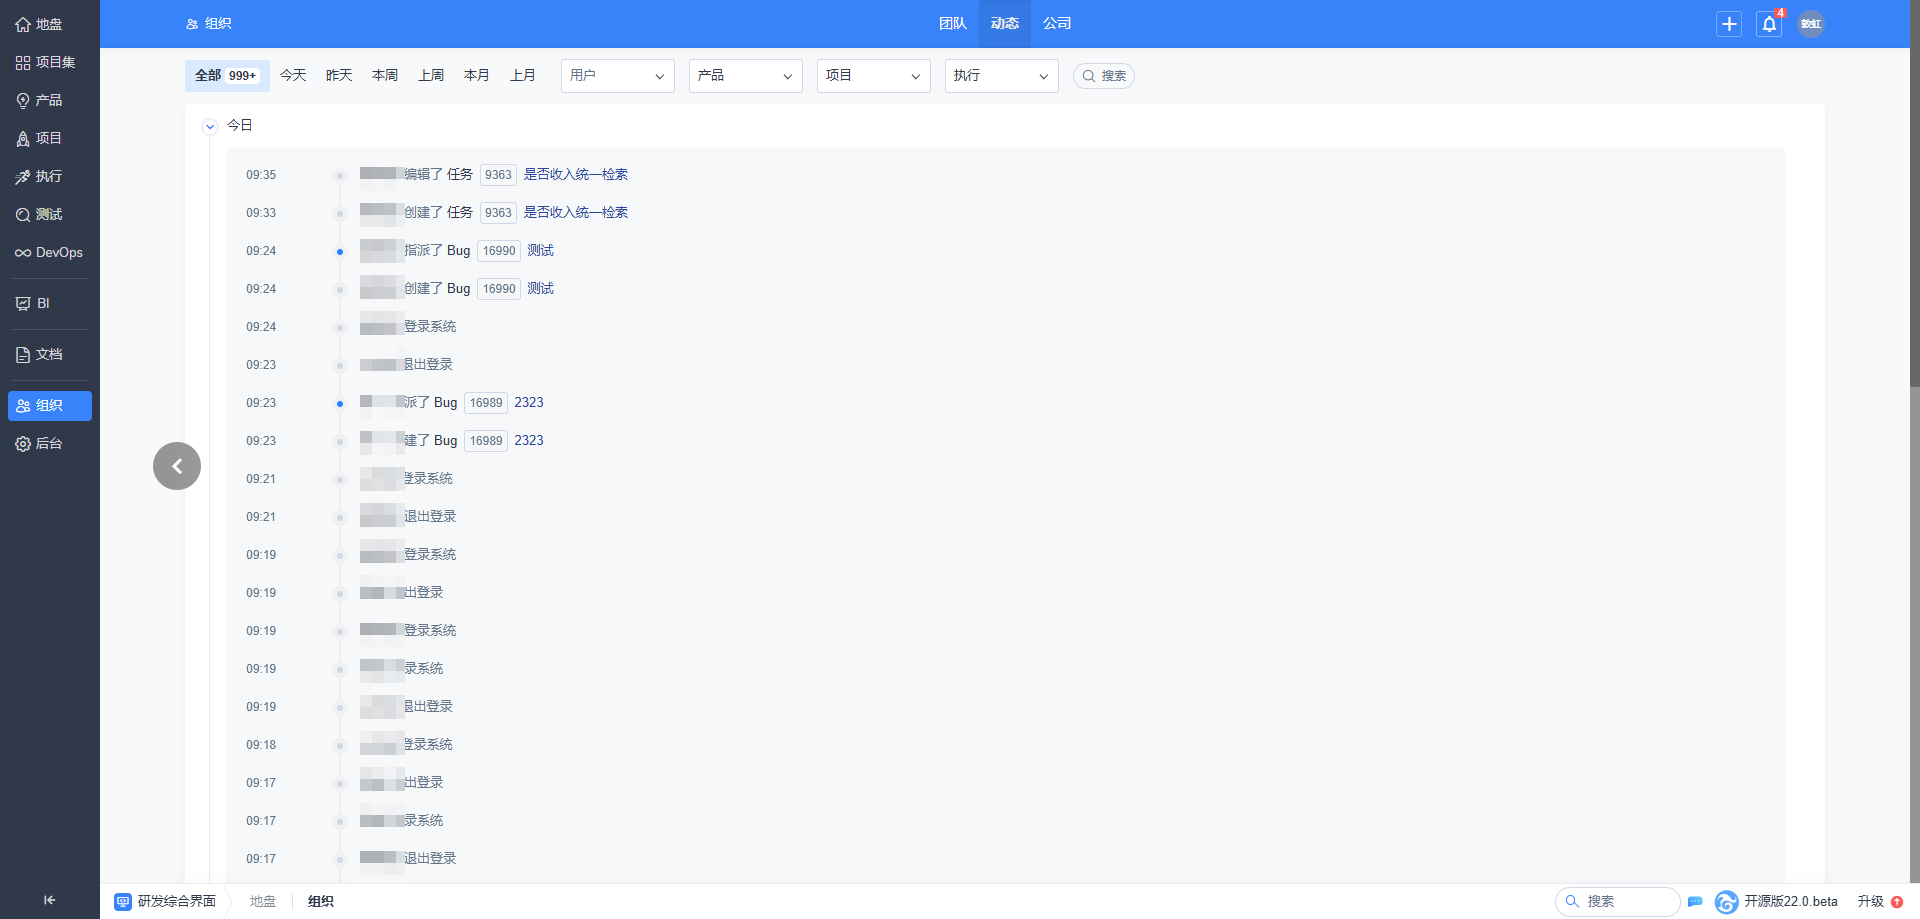Click the plus quick-create icon
This screenshot has height=919, width=1920.
(x=1729, y=25)
